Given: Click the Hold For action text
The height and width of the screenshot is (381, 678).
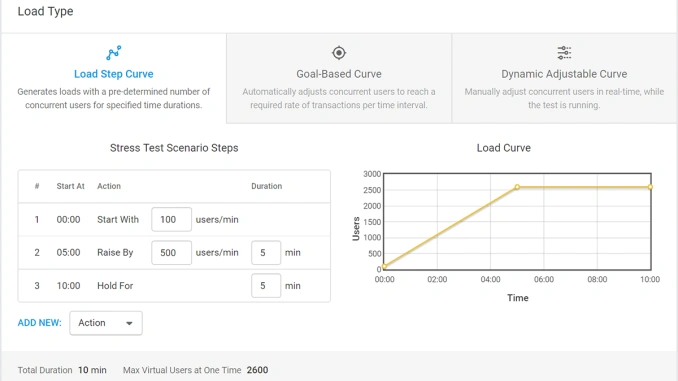Looking at the screenshot, I should (115, 286).
